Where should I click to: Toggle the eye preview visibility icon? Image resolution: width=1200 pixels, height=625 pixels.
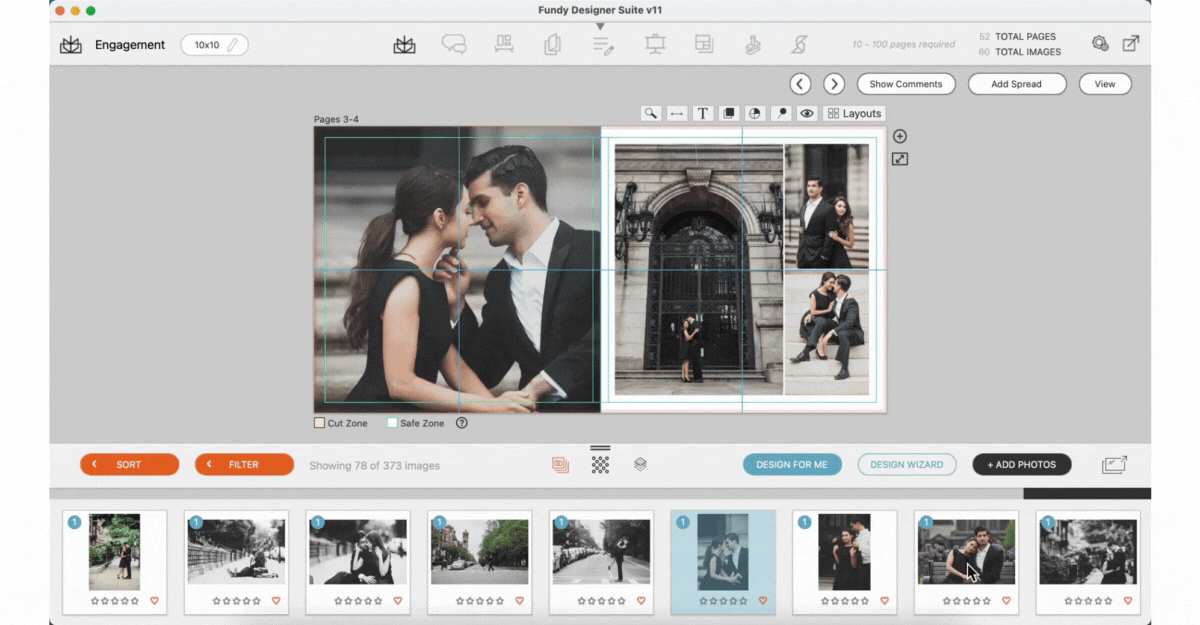[807, 114]
